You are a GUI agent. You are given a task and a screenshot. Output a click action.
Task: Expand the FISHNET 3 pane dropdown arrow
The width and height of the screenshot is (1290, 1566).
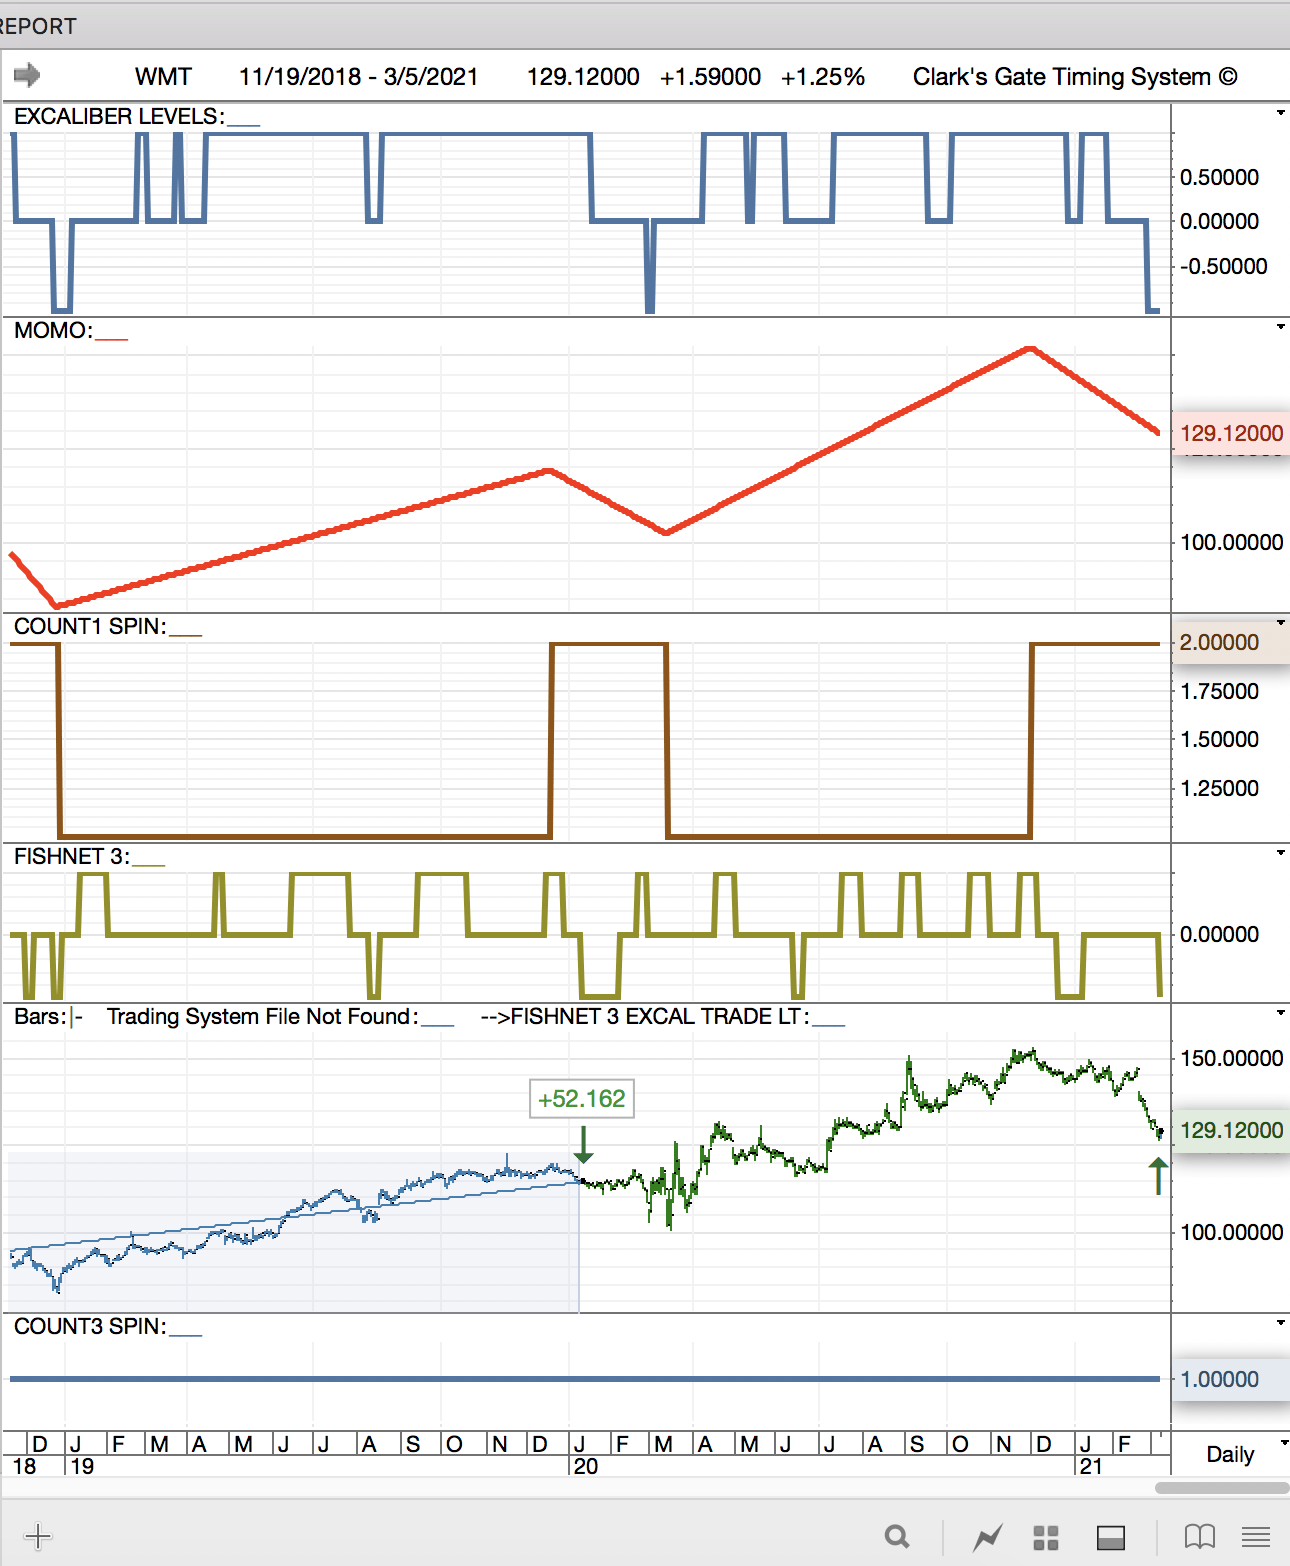tap(1280, 853)
